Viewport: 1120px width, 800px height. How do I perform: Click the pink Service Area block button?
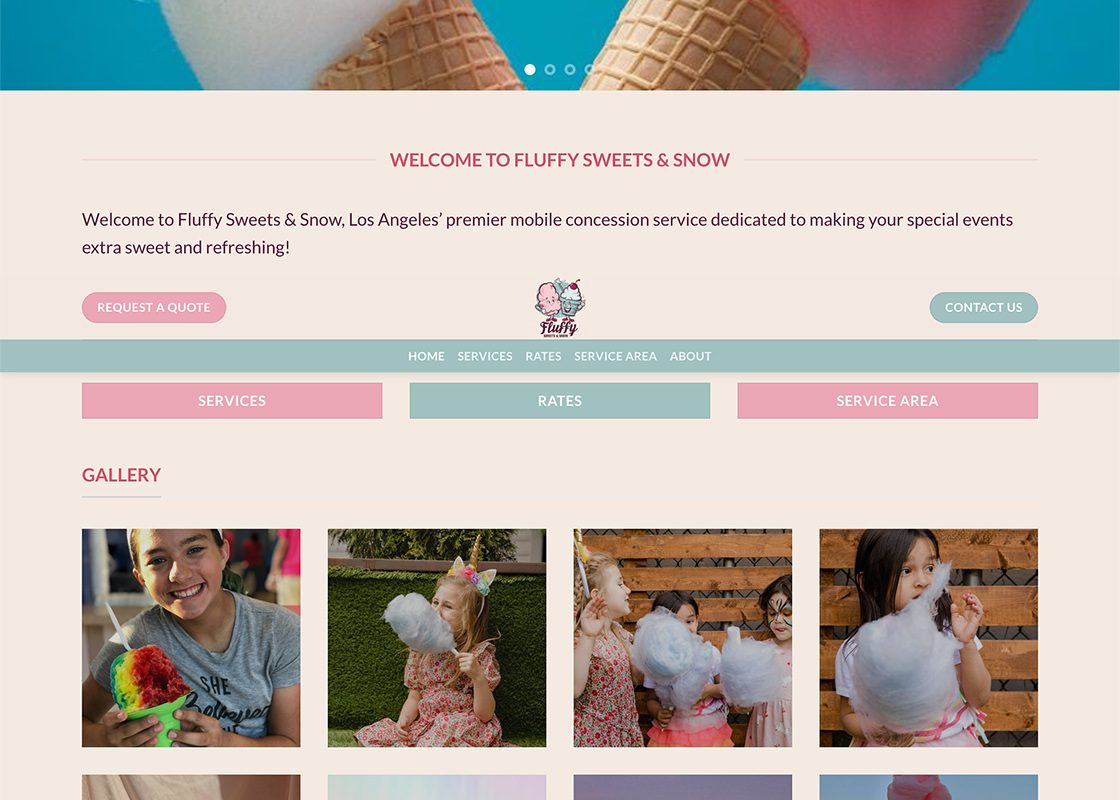click(888, 401)
